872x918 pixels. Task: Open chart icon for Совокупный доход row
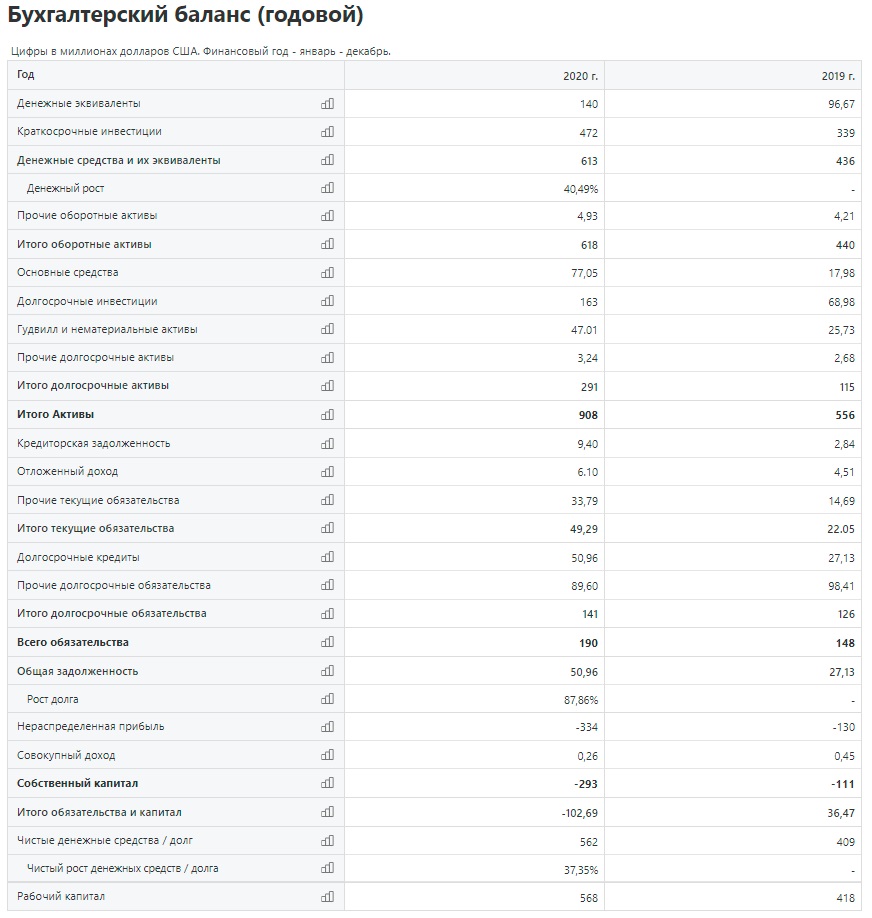pyautogui.click(x=327, y=755)
